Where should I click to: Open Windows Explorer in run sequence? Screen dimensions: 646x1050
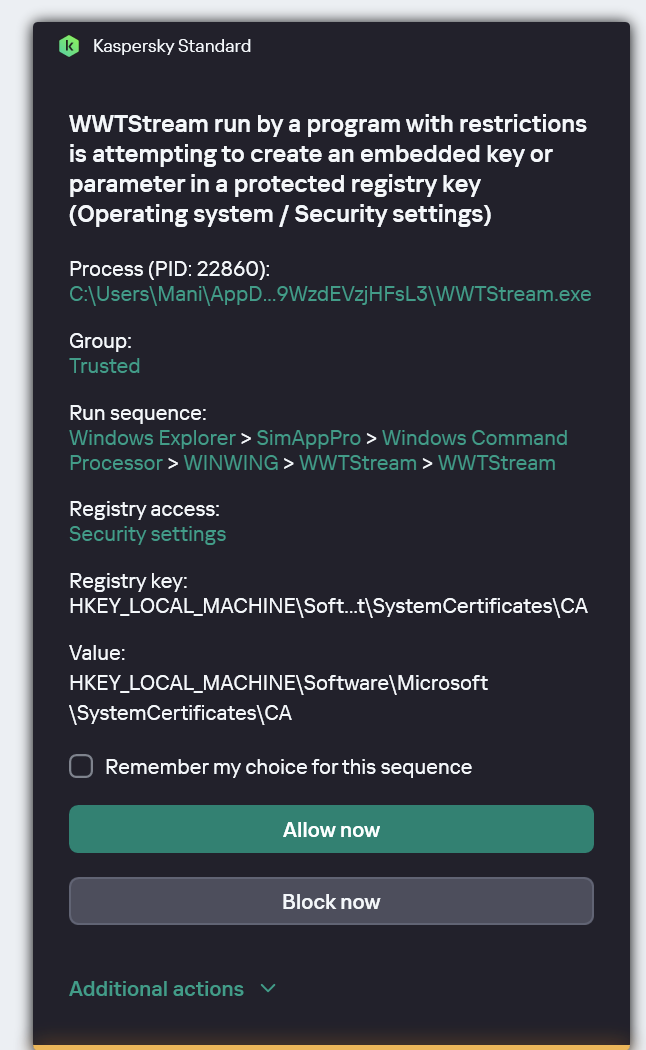point(153,438)
